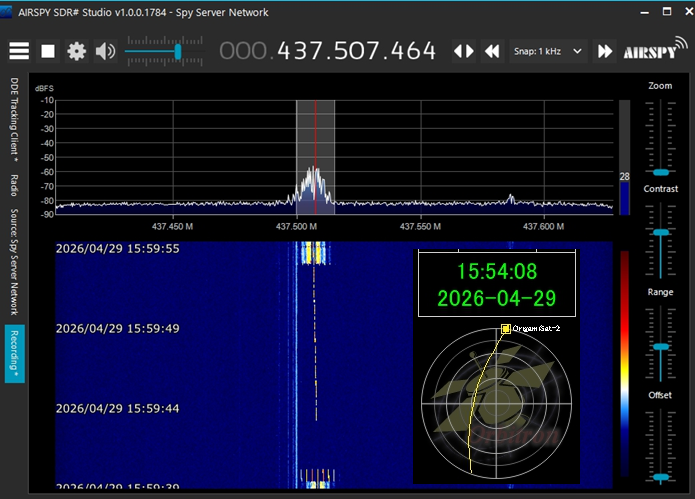Minimize the SDR# Studio window

(x=645, y=12)
